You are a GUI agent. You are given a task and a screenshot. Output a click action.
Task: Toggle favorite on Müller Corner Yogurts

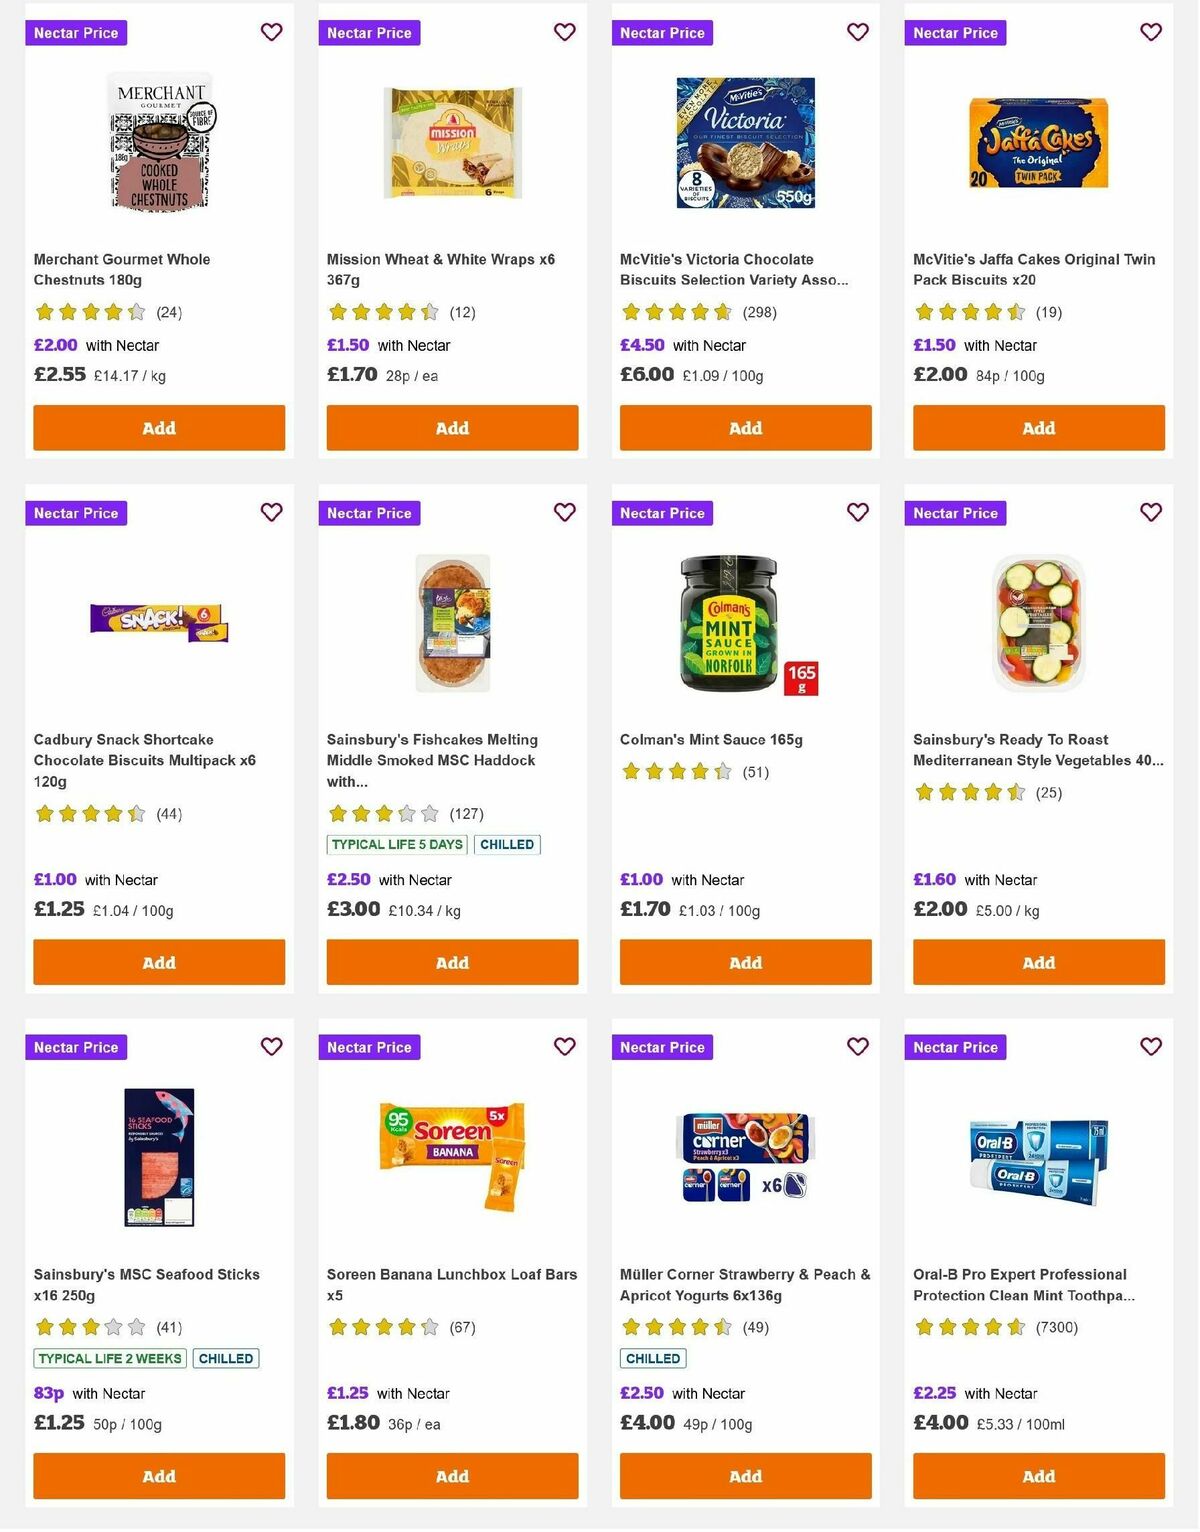point(857,1047)
